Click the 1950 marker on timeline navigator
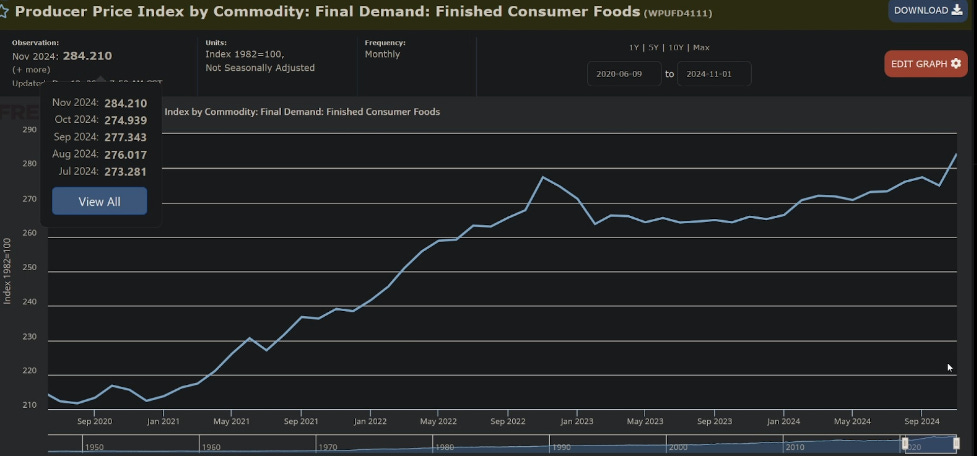Viewport: 977px width, 456px height. (x=94, y=447)
